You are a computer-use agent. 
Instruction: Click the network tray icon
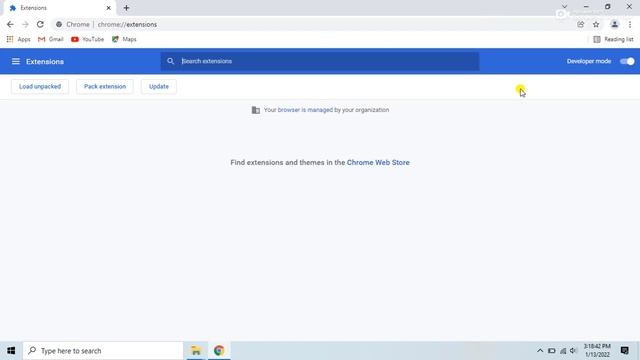point(563,351)
